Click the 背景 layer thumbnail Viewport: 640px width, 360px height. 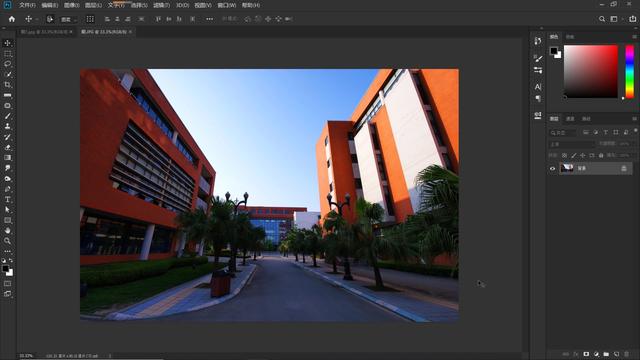(567, 168)
